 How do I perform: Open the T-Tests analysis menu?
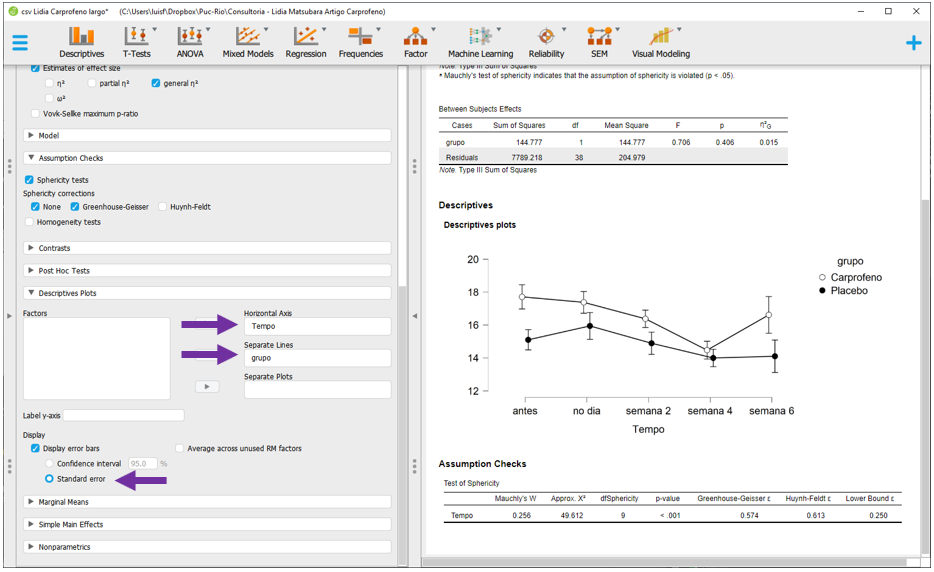coord(137,41)
